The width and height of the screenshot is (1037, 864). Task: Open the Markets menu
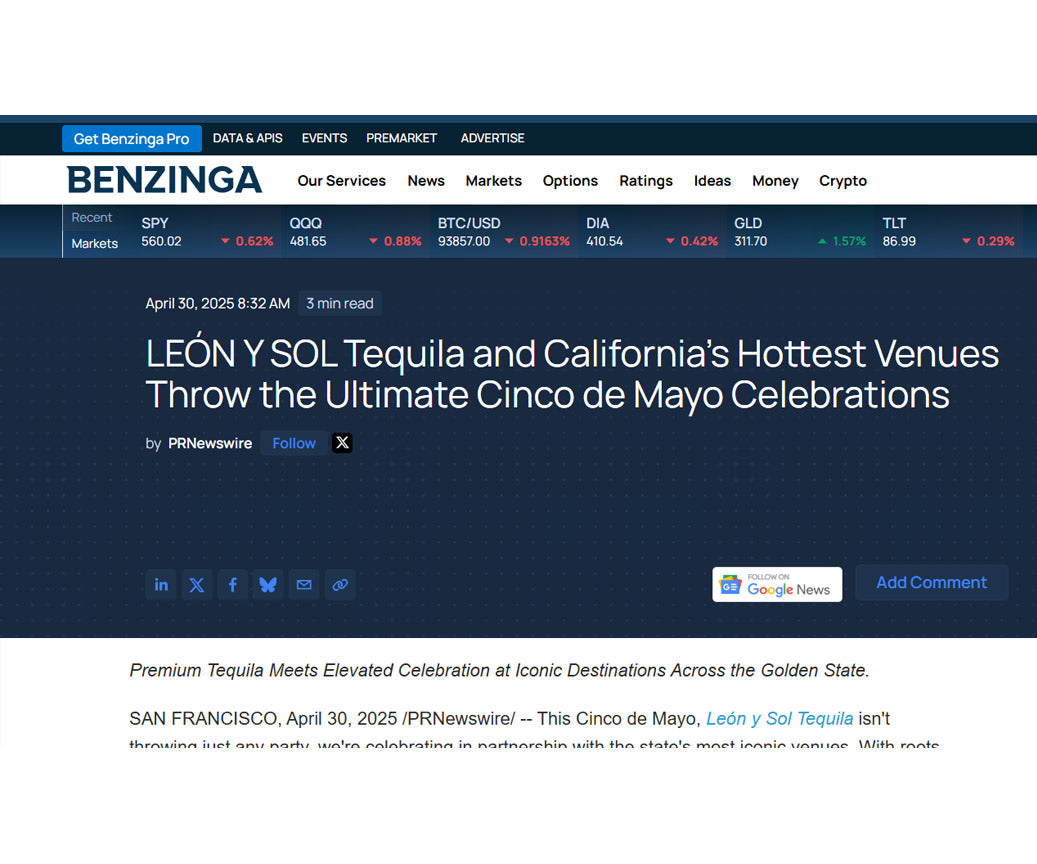[x=493, y=181]
